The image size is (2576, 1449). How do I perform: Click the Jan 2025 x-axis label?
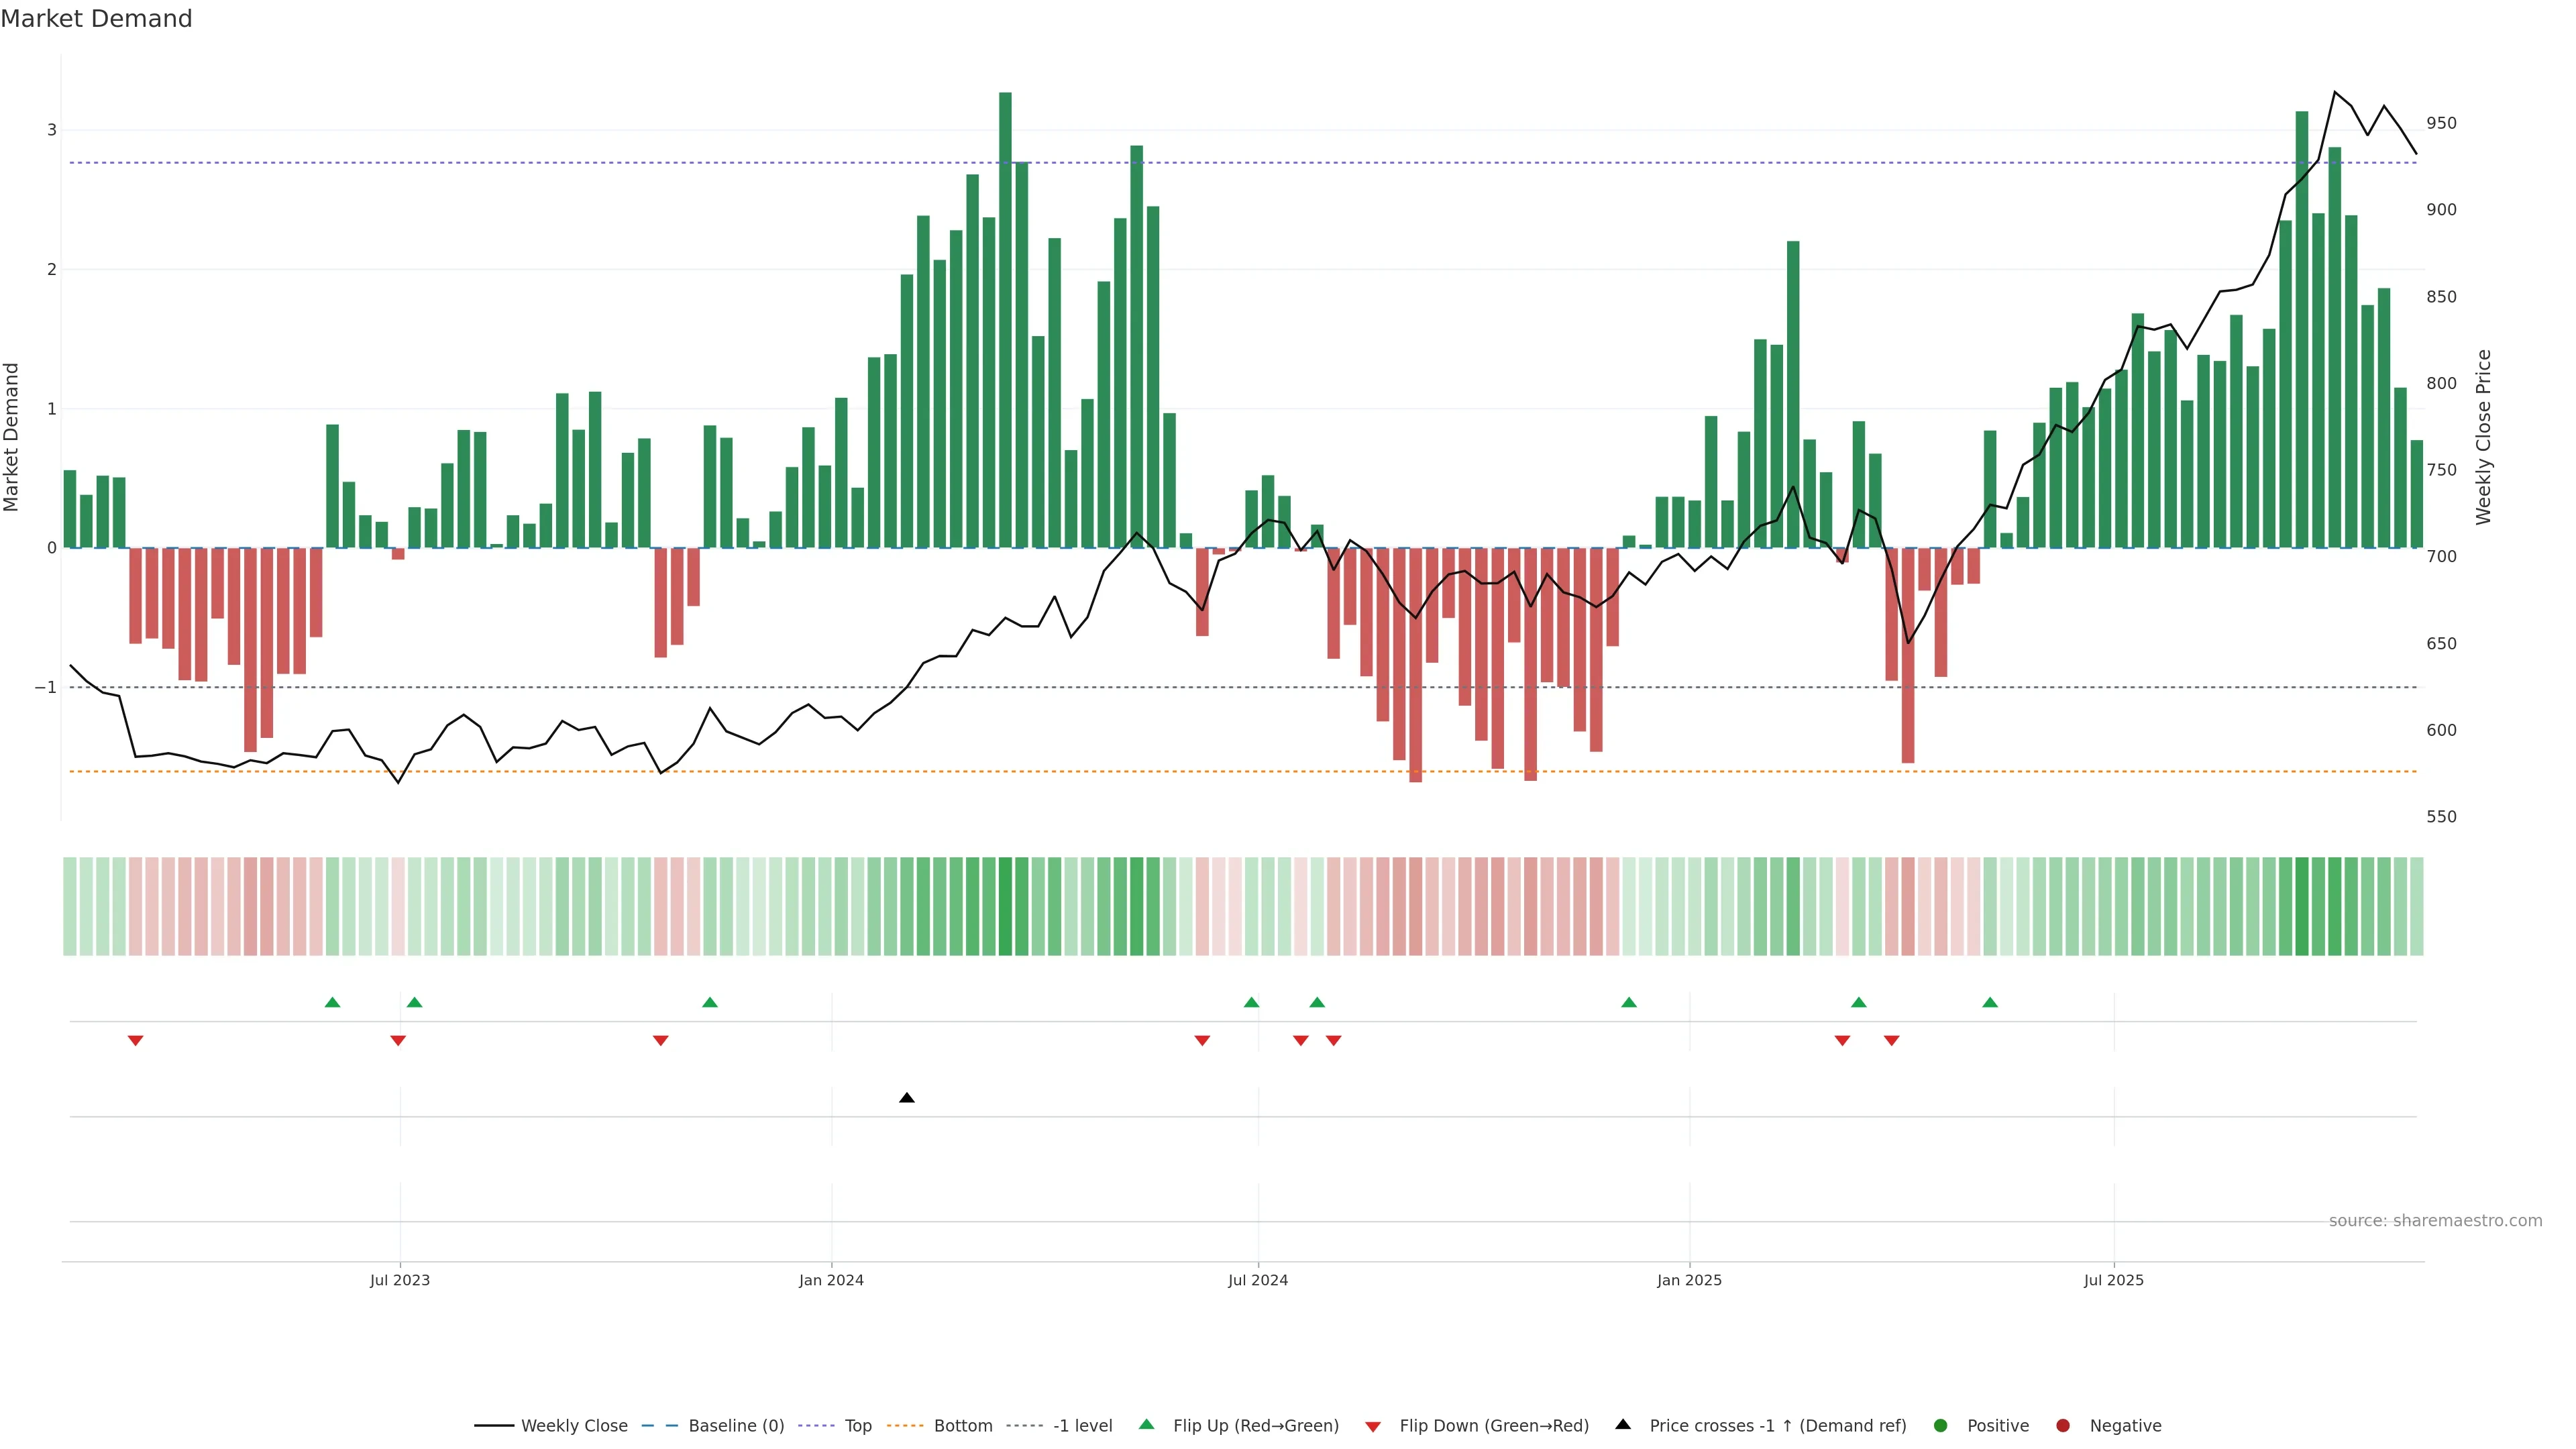tap(1689, 1280)
